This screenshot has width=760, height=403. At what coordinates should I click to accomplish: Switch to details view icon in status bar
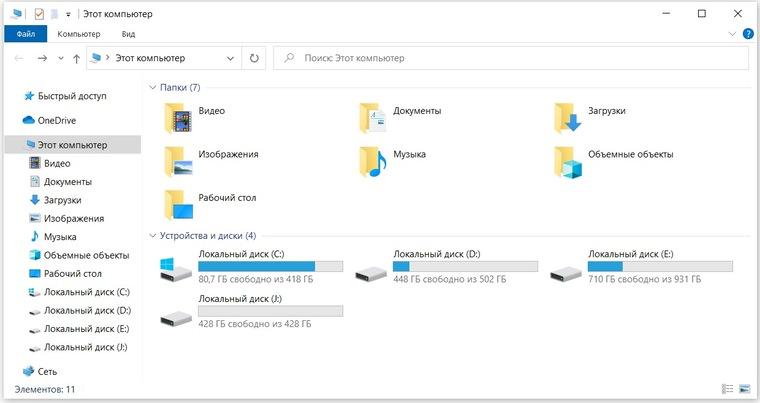[727, 388]
